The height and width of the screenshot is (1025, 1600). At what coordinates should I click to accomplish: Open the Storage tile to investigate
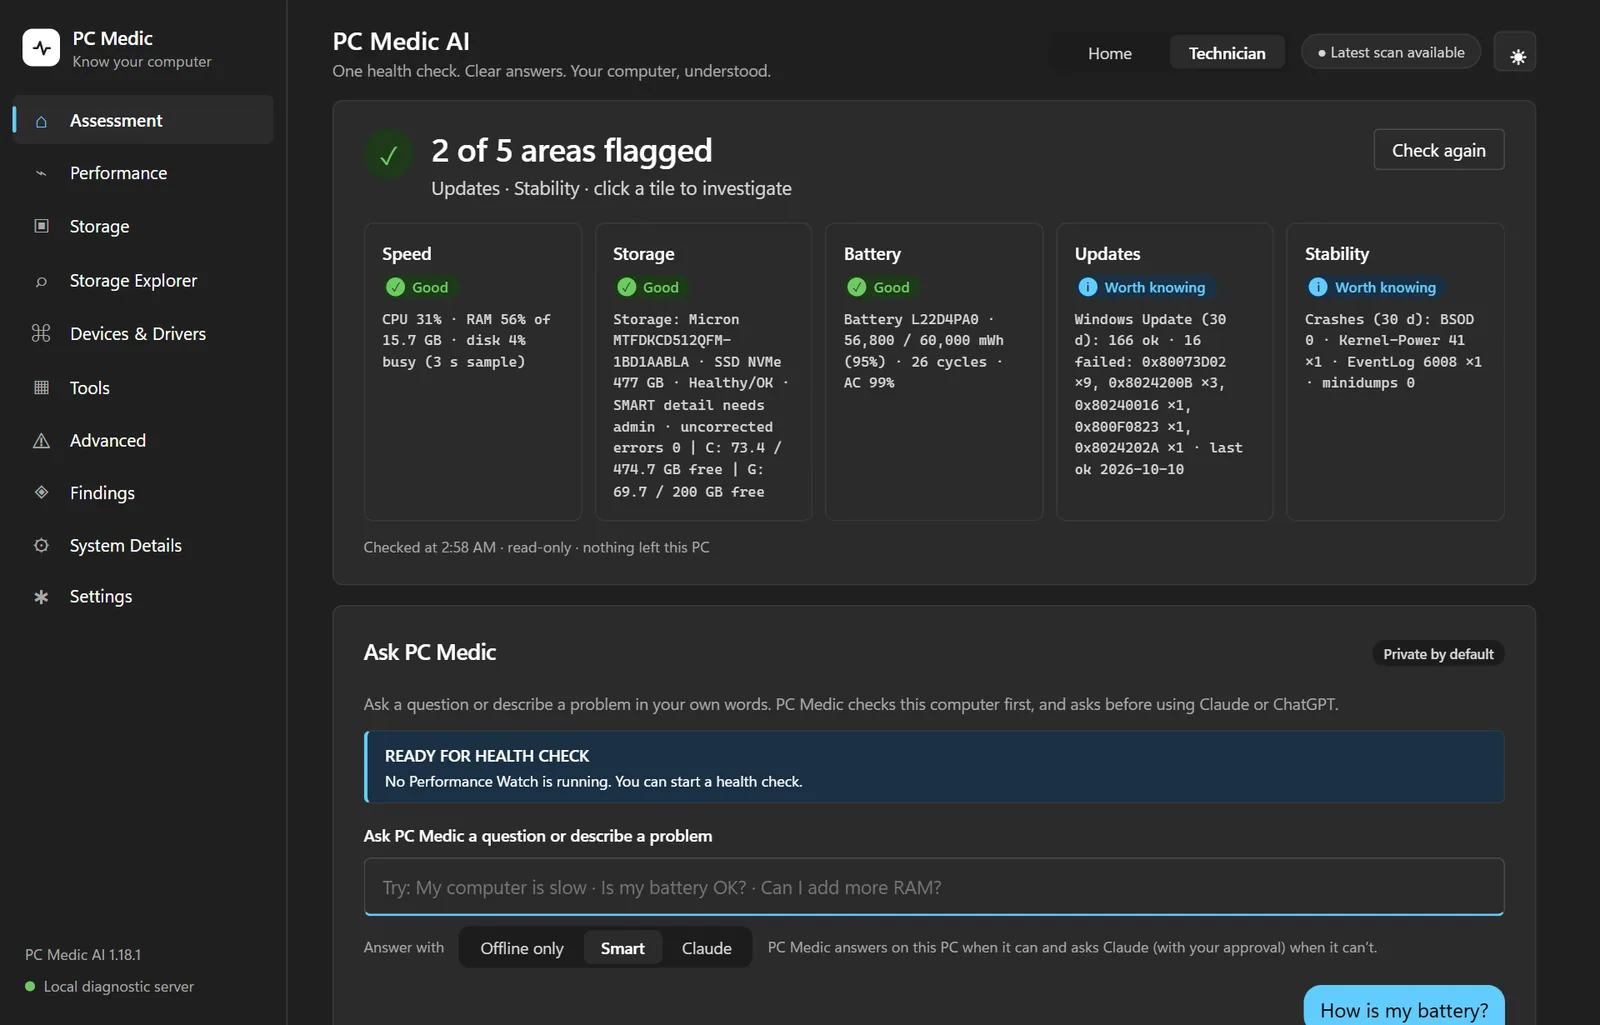point(704,372)
